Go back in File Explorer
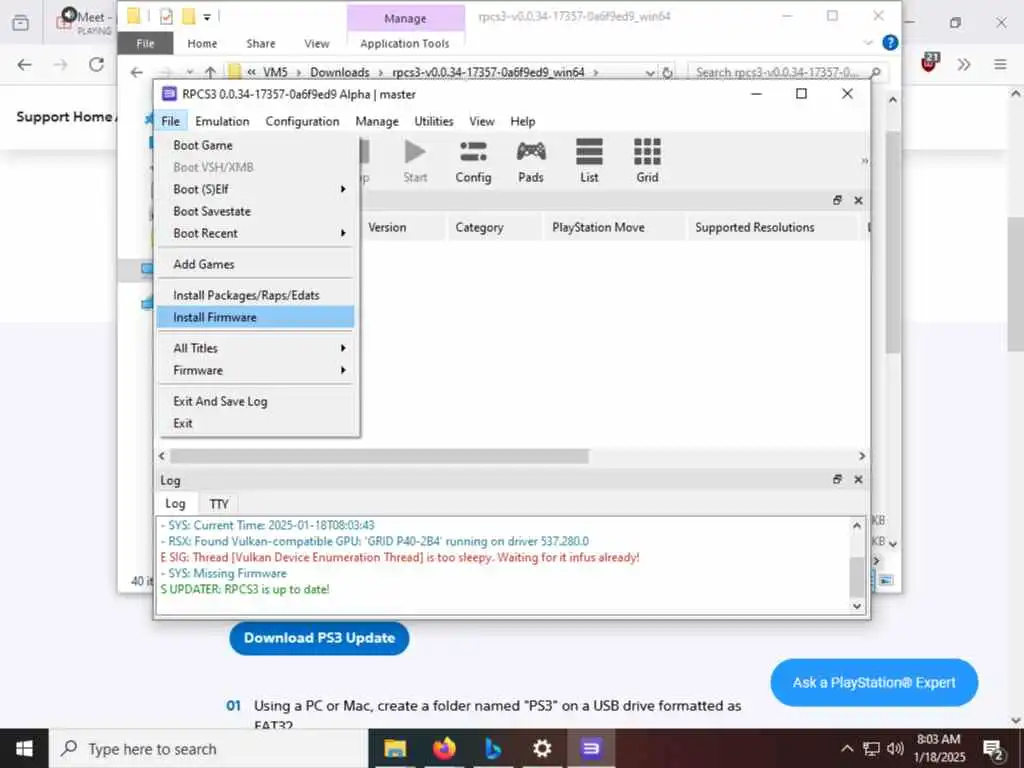 point(136,72)
